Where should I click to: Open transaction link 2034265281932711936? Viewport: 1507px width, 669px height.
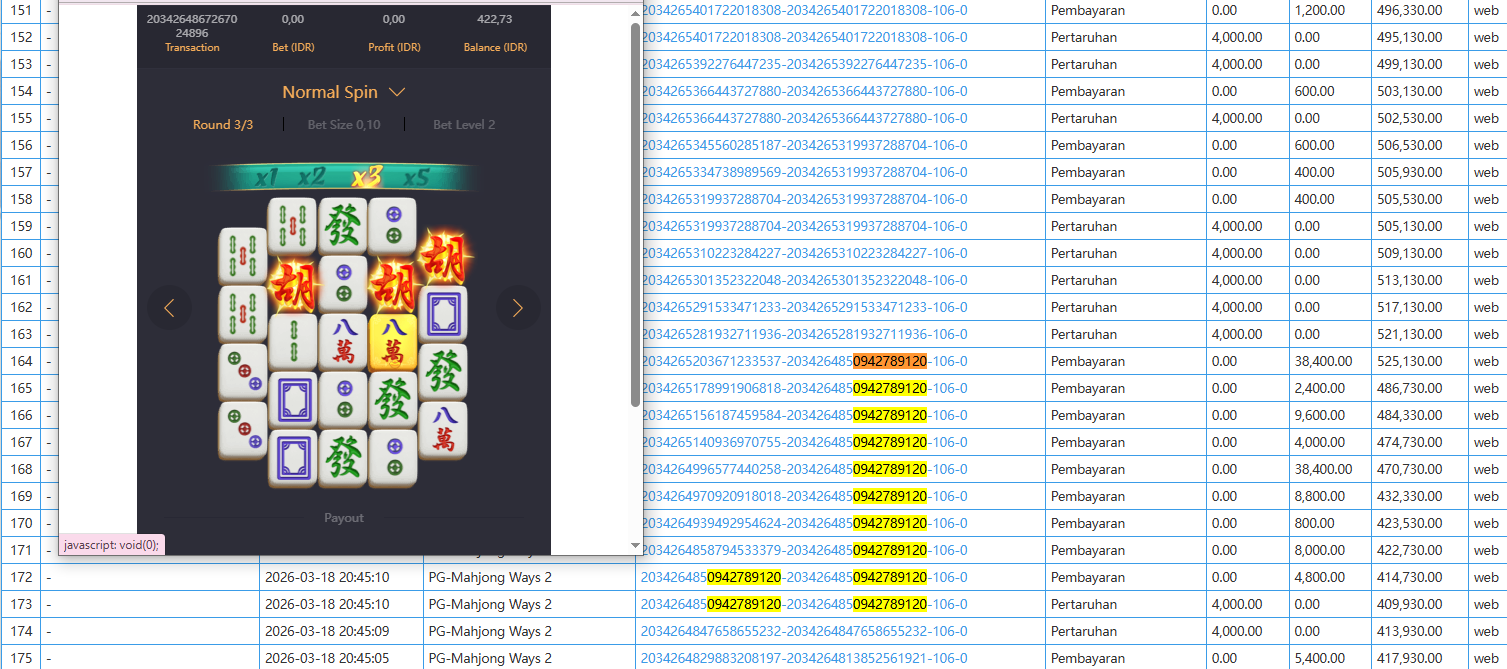coord(804,334)
